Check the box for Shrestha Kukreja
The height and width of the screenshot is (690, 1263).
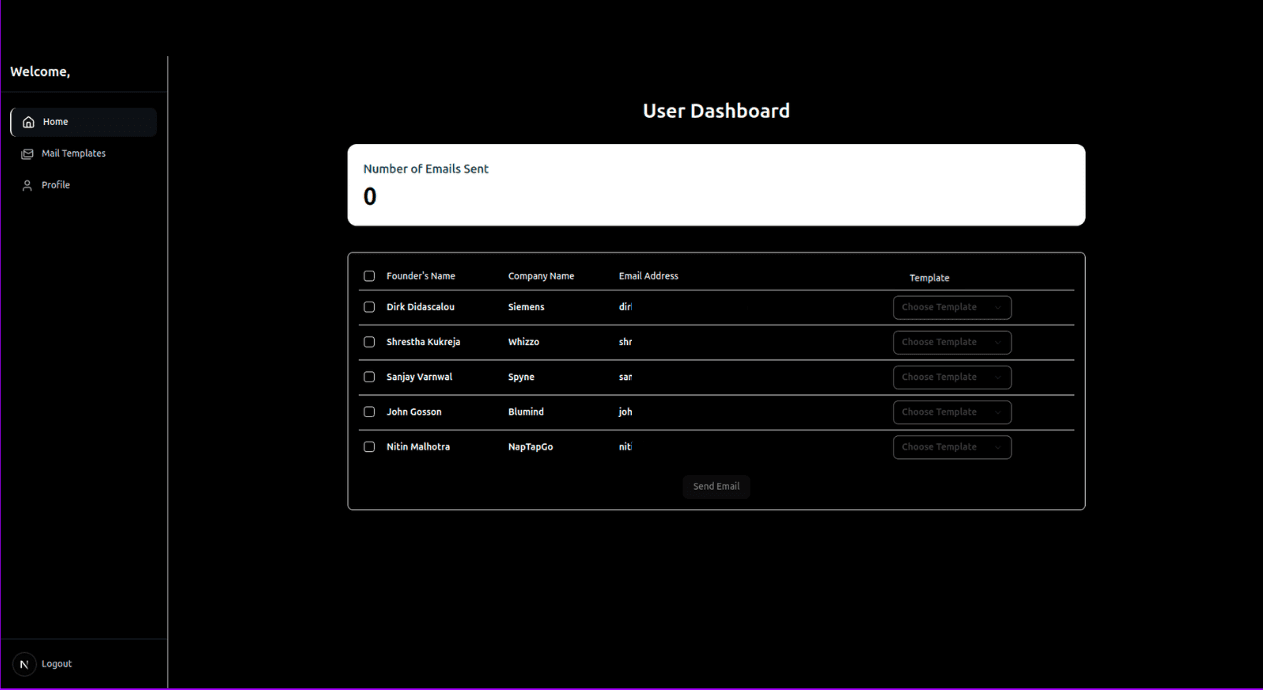coord(369,342)
